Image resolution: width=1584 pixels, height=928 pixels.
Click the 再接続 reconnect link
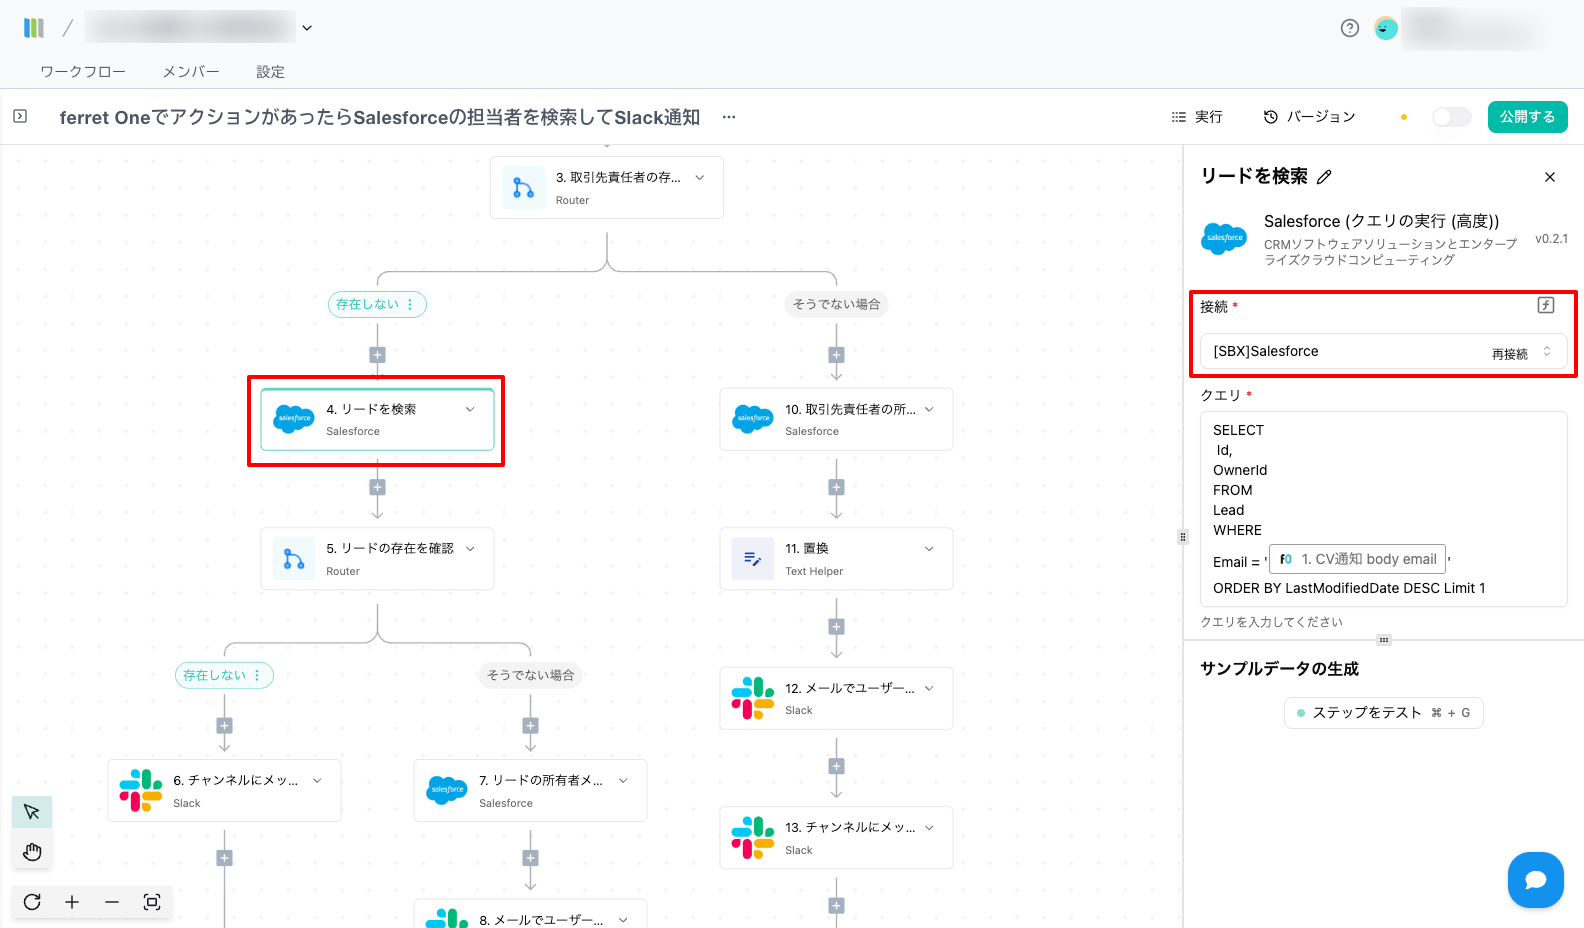(x=1510, y=354)
